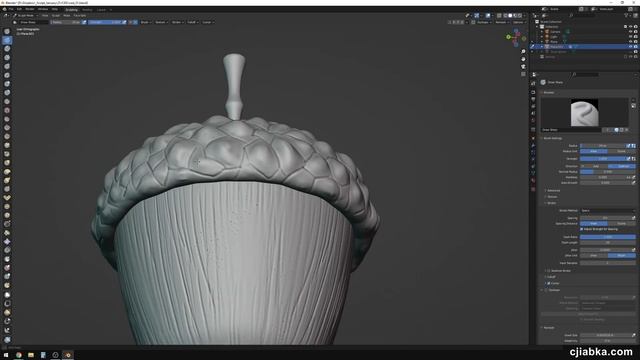Select the Pinch brush tool
Screen dimensions: 640x360
click(x=7, y=154)
